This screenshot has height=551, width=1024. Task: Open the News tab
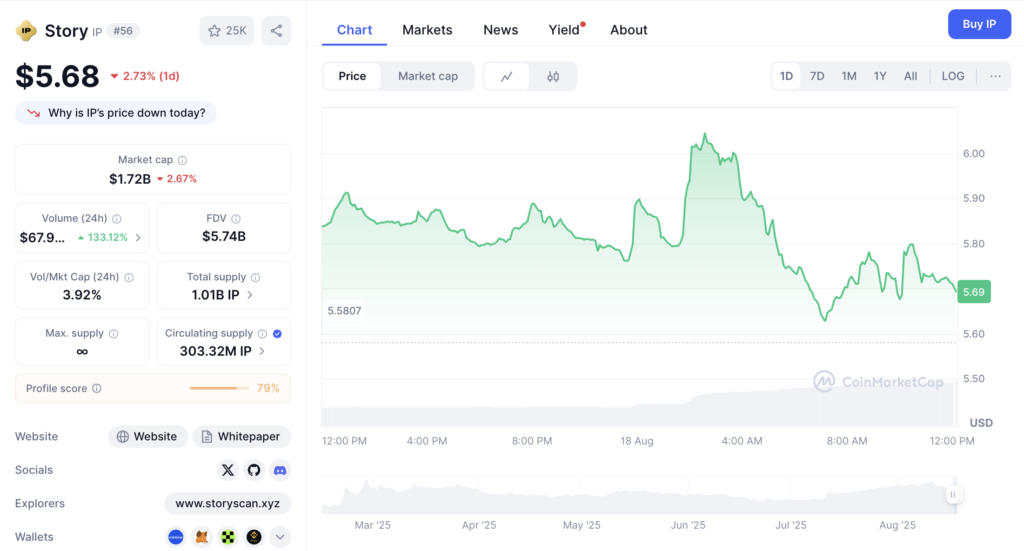click(x=501, y=30)
